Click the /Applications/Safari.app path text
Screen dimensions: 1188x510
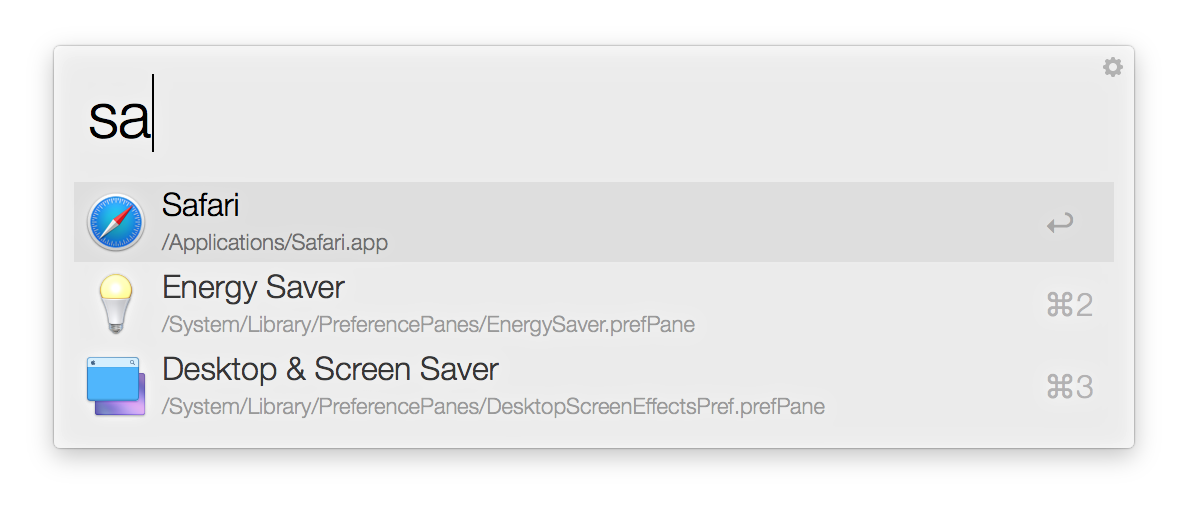pos(275,242)
